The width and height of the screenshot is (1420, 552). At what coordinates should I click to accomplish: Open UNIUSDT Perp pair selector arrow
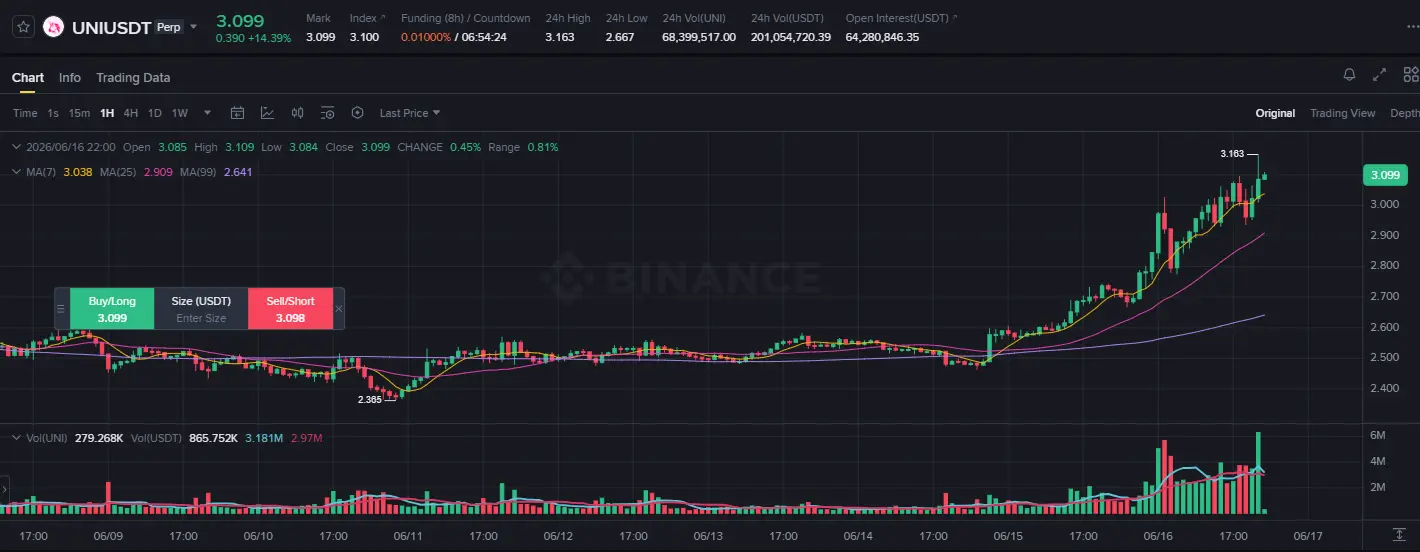(x=194, y=27)
